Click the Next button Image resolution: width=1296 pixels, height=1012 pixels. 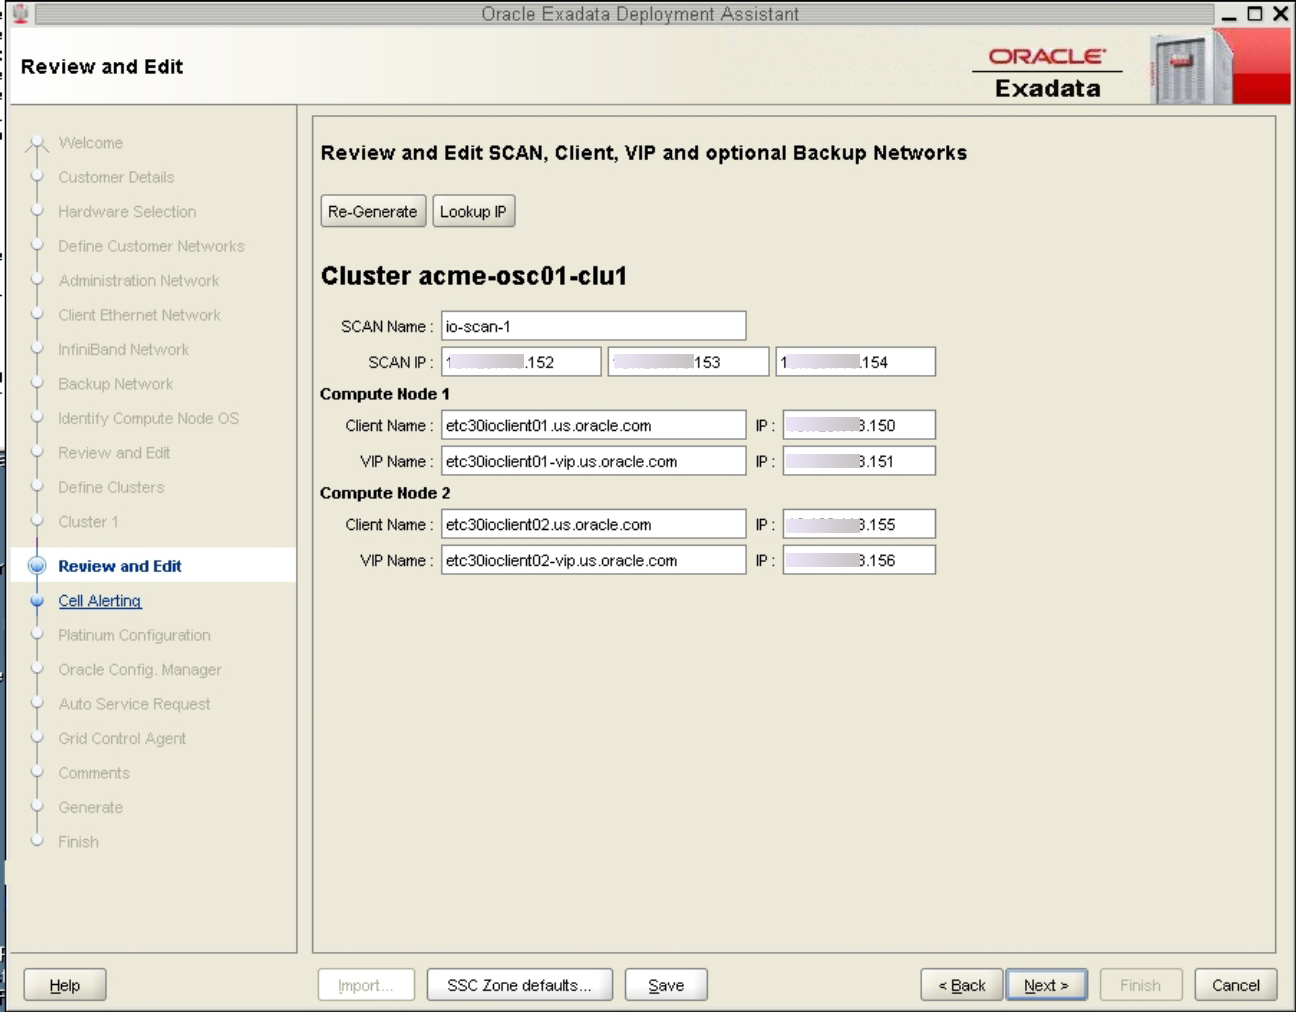1046,985
